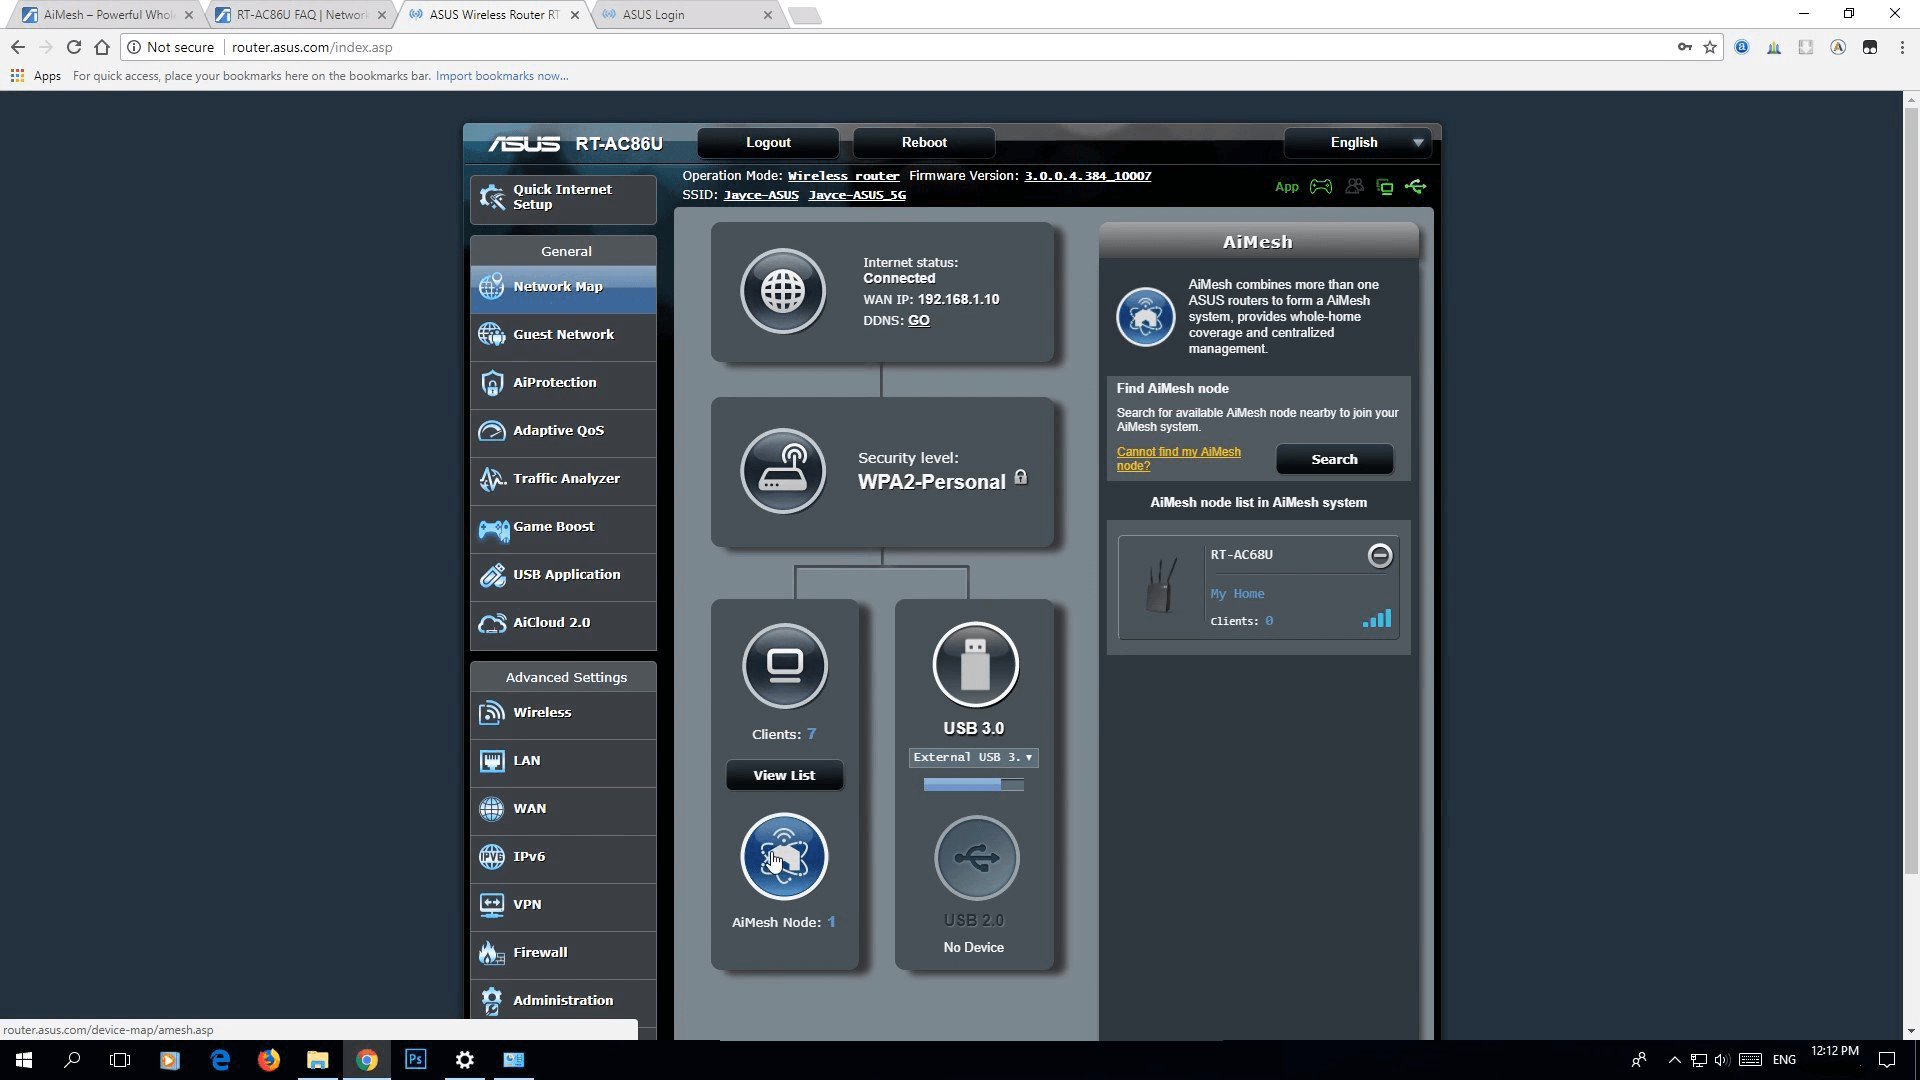Expand the External USB 3 dropdown
The width and height of the screenshot is (1920, 1080).
coord(973,758)
